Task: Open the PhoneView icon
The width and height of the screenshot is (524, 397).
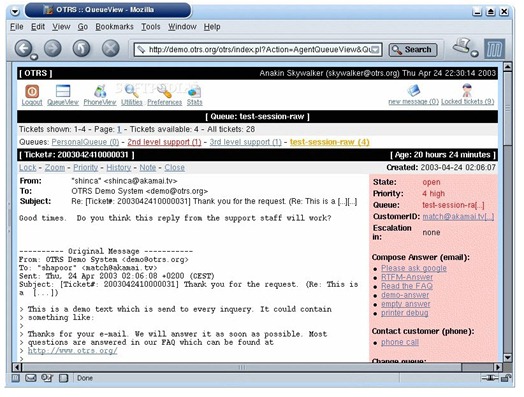Action: point(100,91)
